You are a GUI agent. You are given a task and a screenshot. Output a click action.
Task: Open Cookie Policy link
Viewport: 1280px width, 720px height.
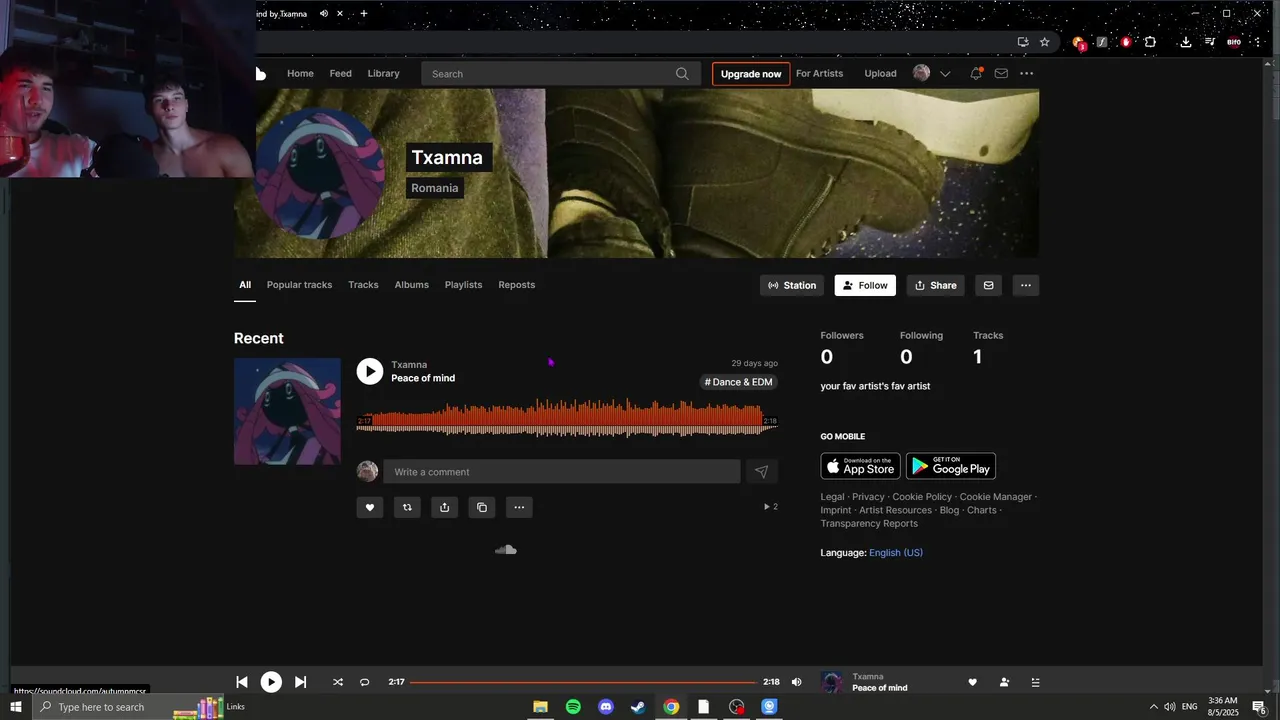922,497
